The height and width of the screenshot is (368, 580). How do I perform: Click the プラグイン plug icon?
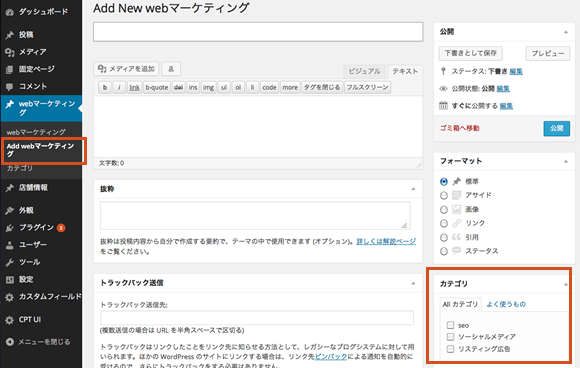pos(10,228)
